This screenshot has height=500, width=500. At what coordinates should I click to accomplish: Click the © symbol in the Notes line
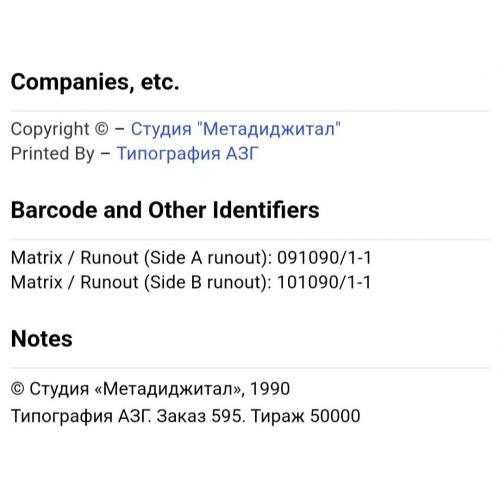(x=17, y=389)
